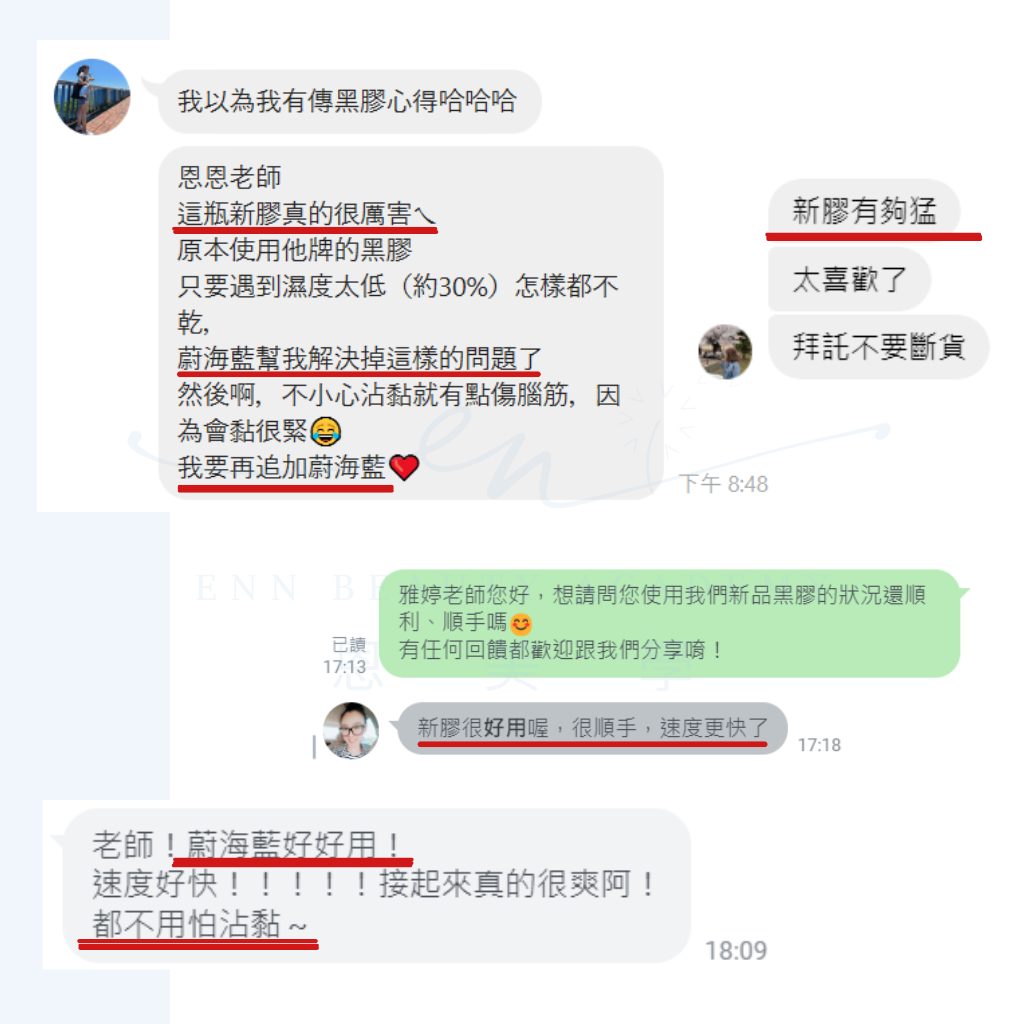
Task: Open the round avatar beside 拜託不要斷貨
Action: 725,351
